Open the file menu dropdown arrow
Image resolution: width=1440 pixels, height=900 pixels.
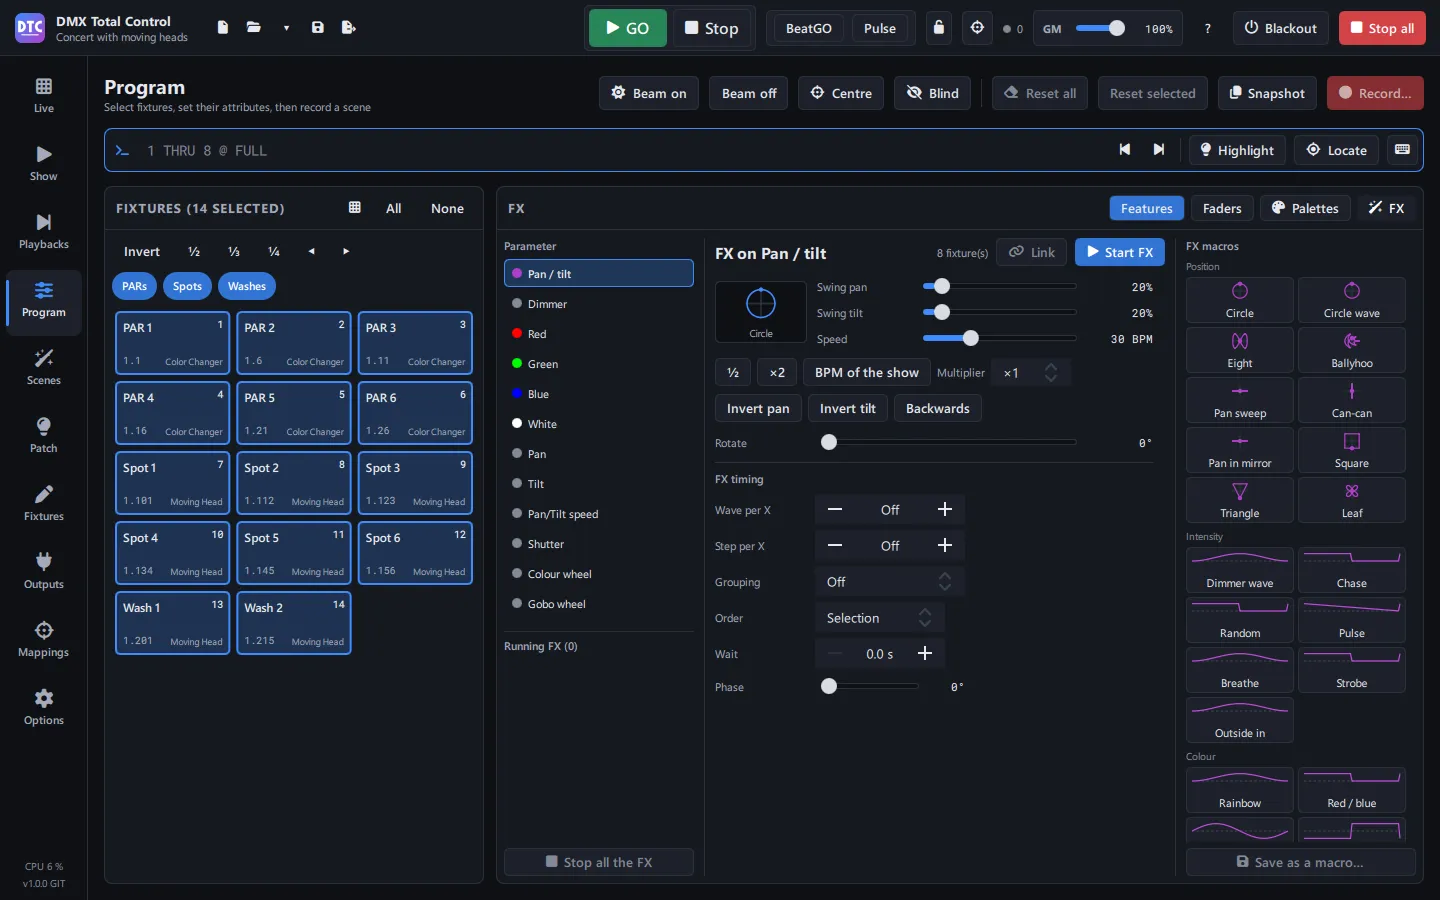[x=286, y=28]
